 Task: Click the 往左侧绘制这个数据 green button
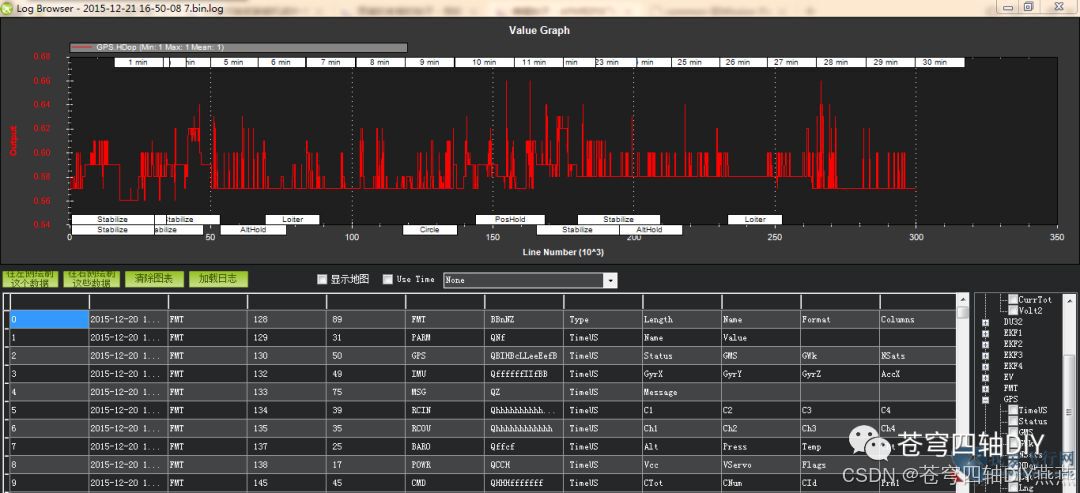[30, 278]
